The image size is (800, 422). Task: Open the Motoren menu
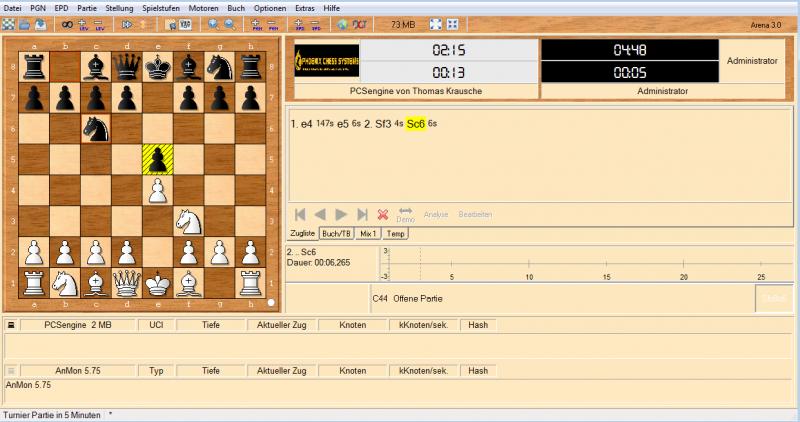[x=204, y=7]
